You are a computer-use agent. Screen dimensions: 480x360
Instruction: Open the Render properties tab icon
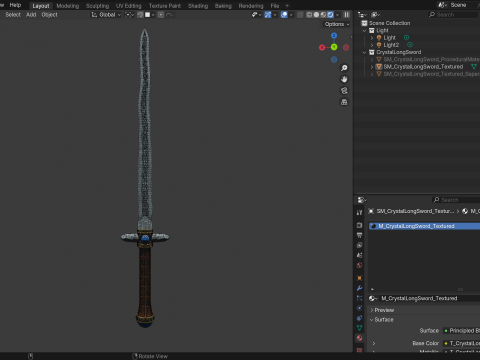[359, 225]
